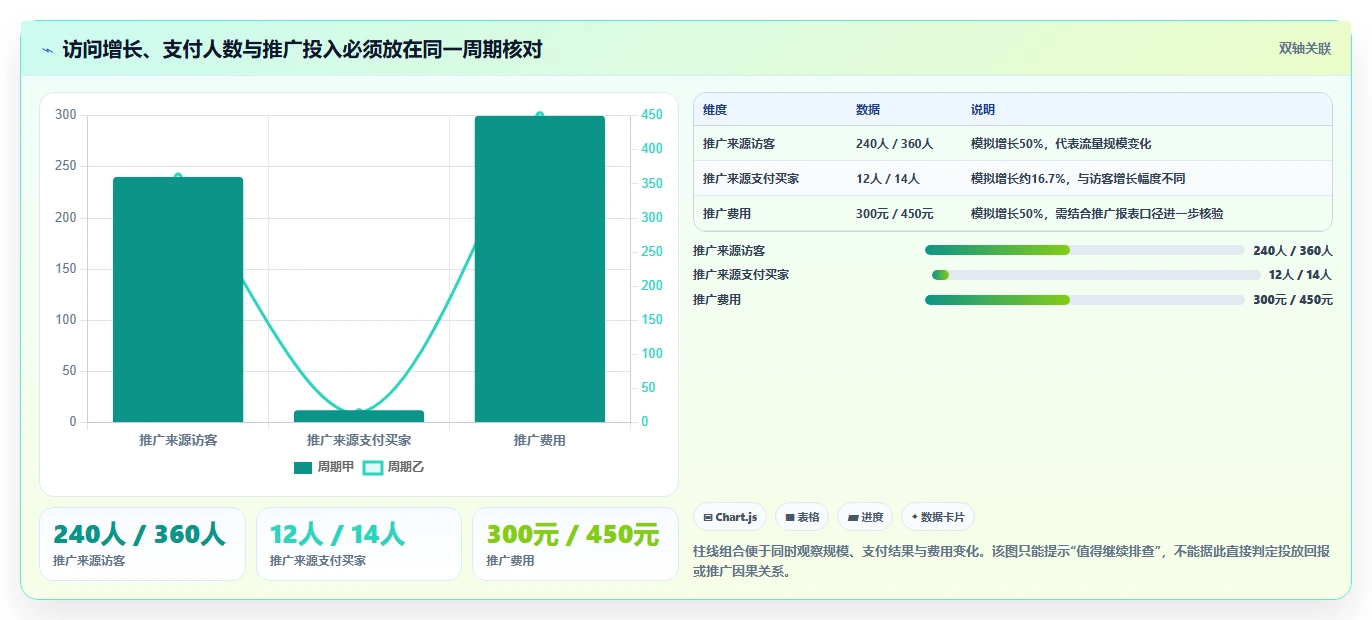The width and height of the screenshot is (1372, 620).
Task: Click the line point above 推广来源访客 bar
Action: pyautogui.click(x=178, y=177)
